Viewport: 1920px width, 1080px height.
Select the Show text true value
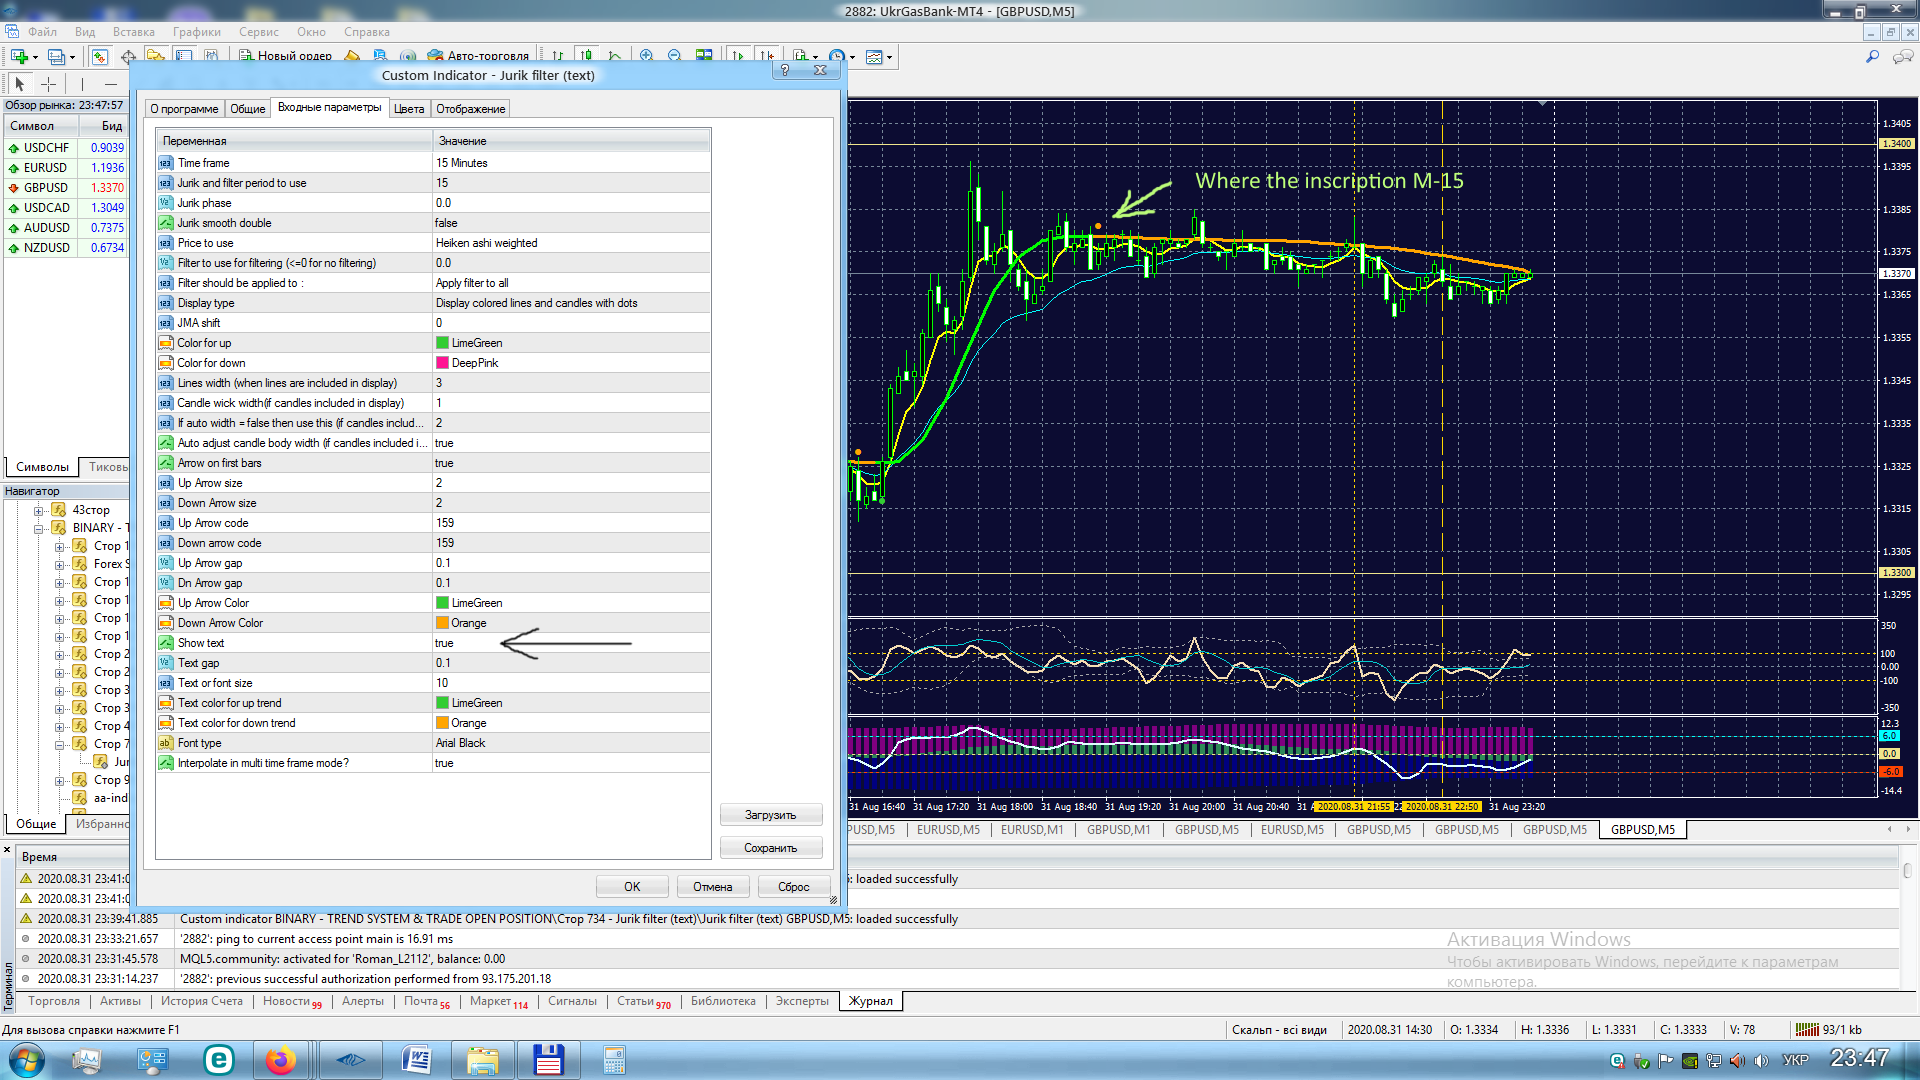click(x=445, y=643)
